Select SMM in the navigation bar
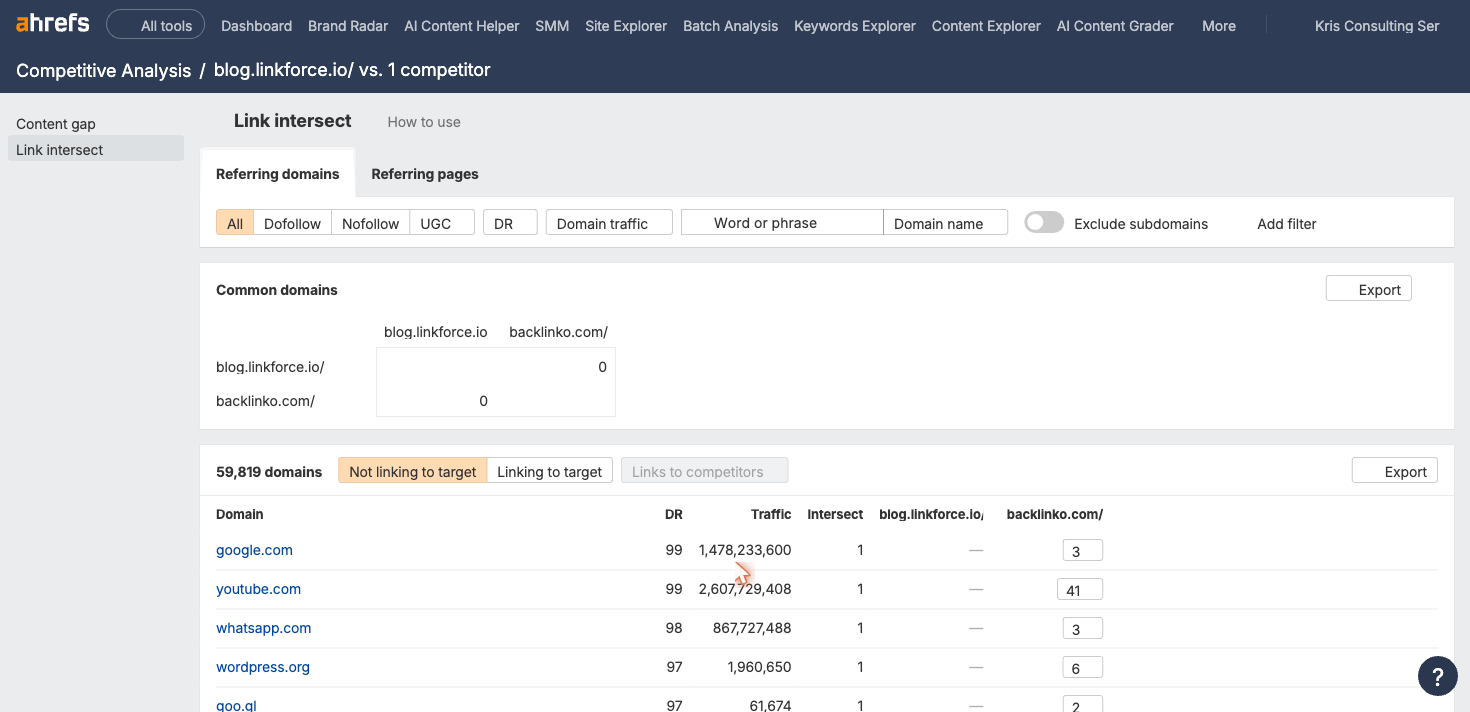 pos(552,26)
